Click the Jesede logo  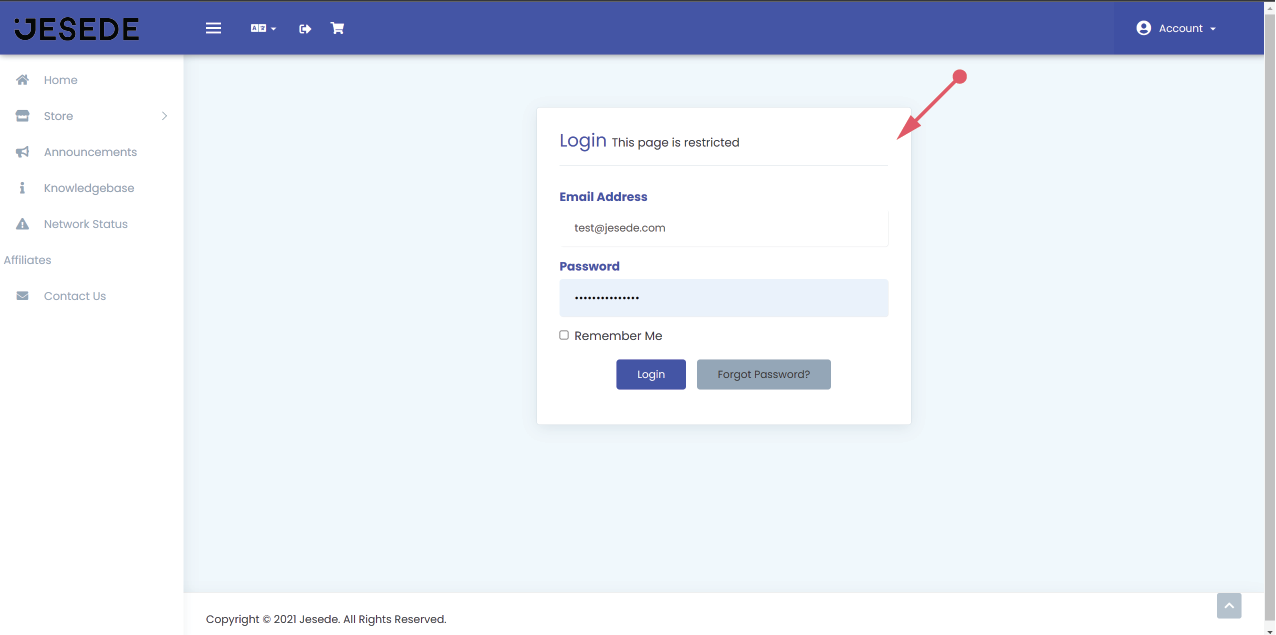click(x=77, y=28)
